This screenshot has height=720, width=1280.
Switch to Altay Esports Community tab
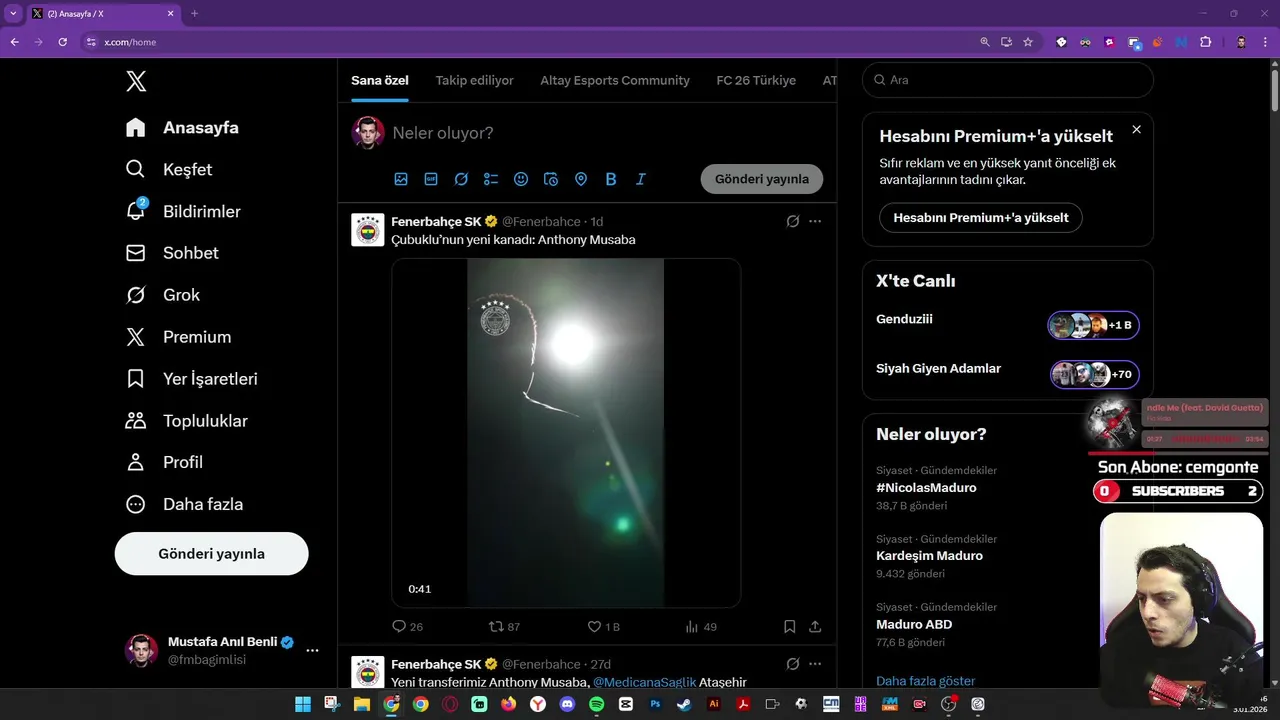pos(615,80)
